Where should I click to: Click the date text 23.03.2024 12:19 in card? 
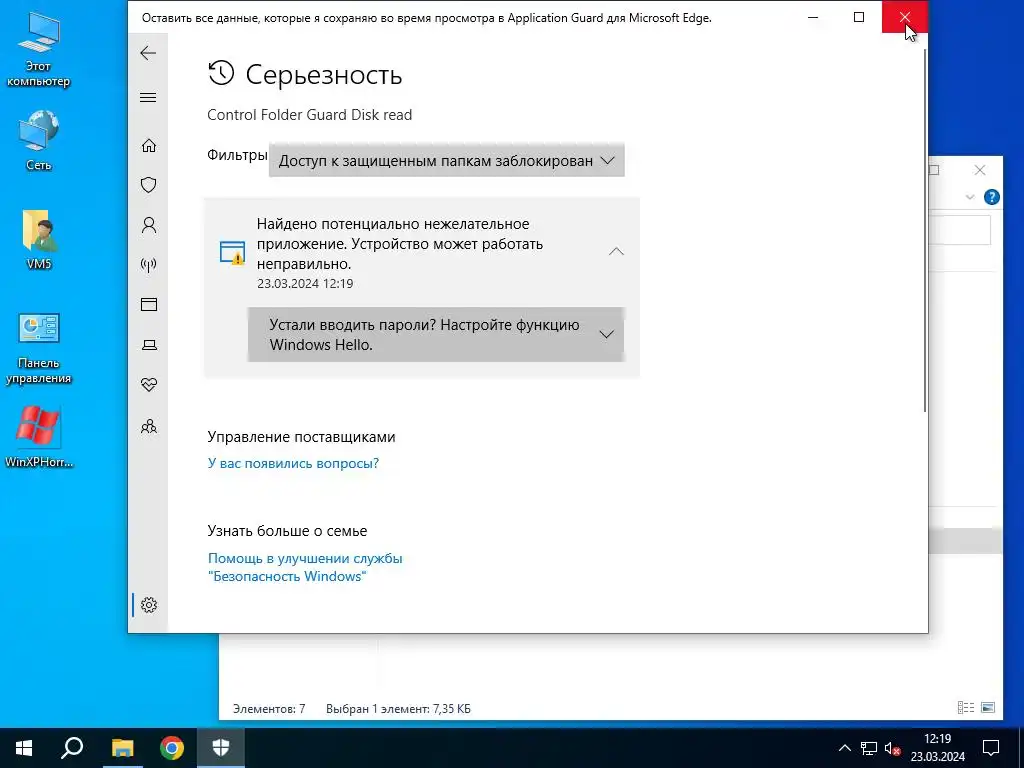click(305, 283)
